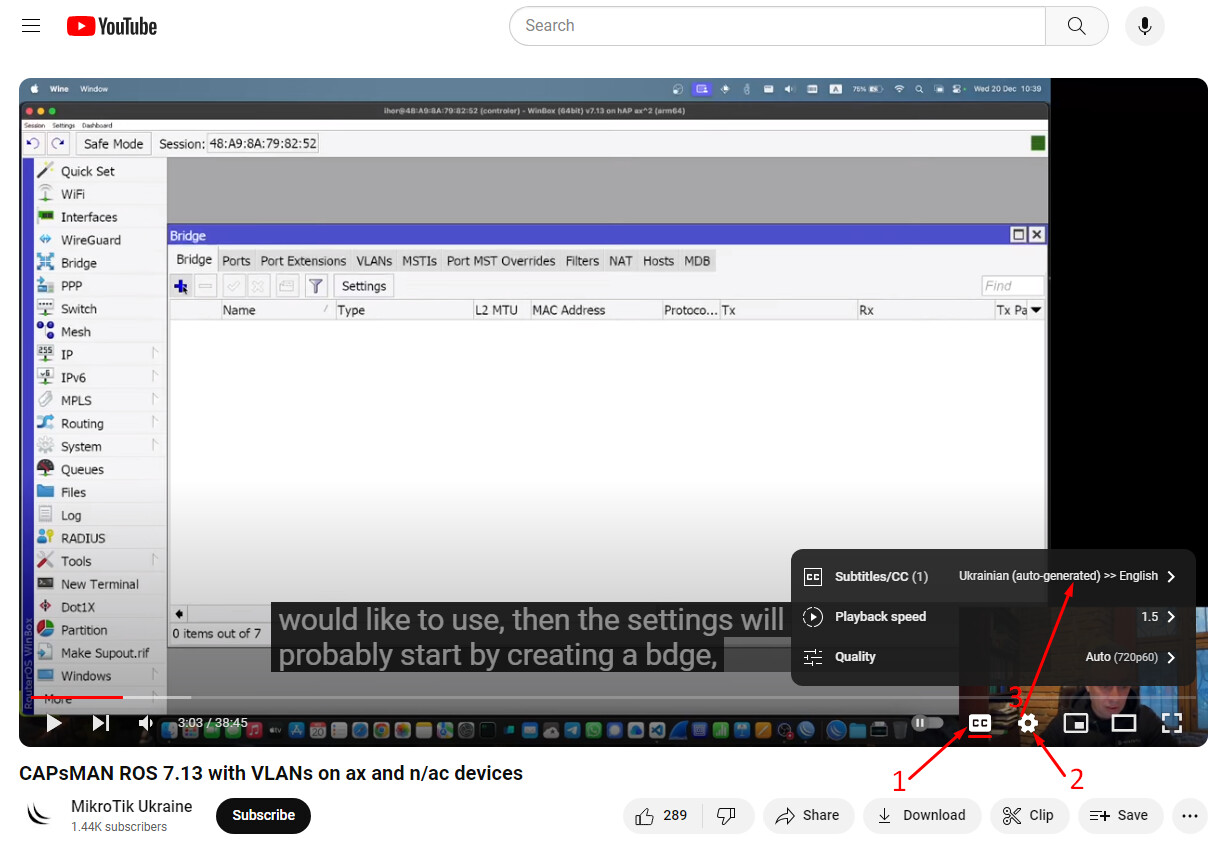Open Bridge columns dropdown arrow
The image size is (1222, 850).
(x=1037, y=310)
